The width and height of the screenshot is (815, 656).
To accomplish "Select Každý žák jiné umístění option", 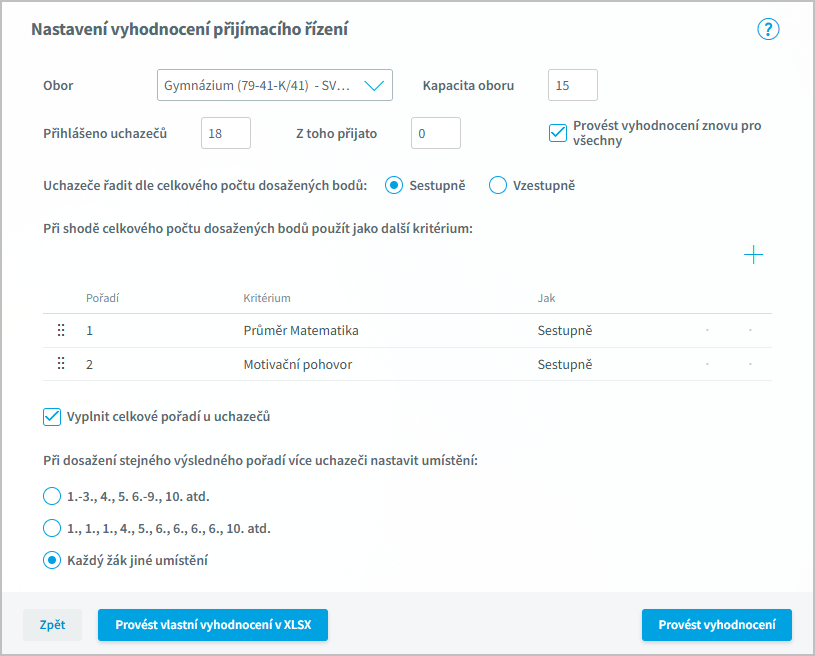I will [51, 560].
